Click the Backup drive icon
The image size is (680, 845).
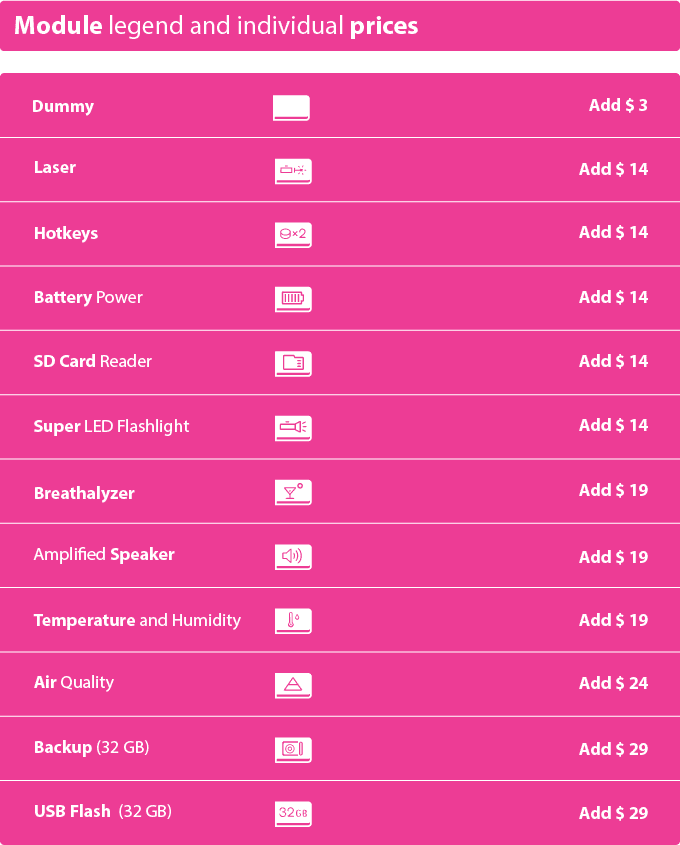coord(293,750)
